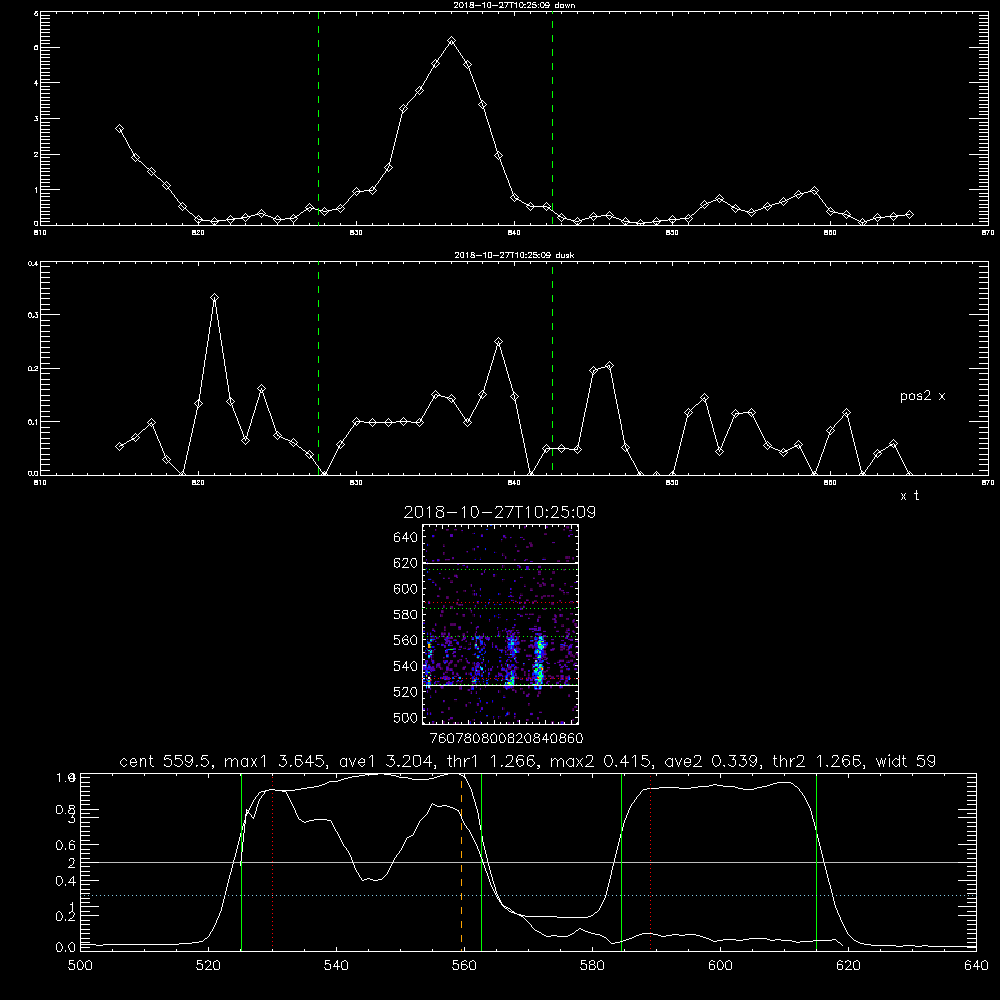This screenshot has height=1000, width=1000.
Task: Click the '560' y-axis label beside the heatmap
Action: (x=406, y=640)
